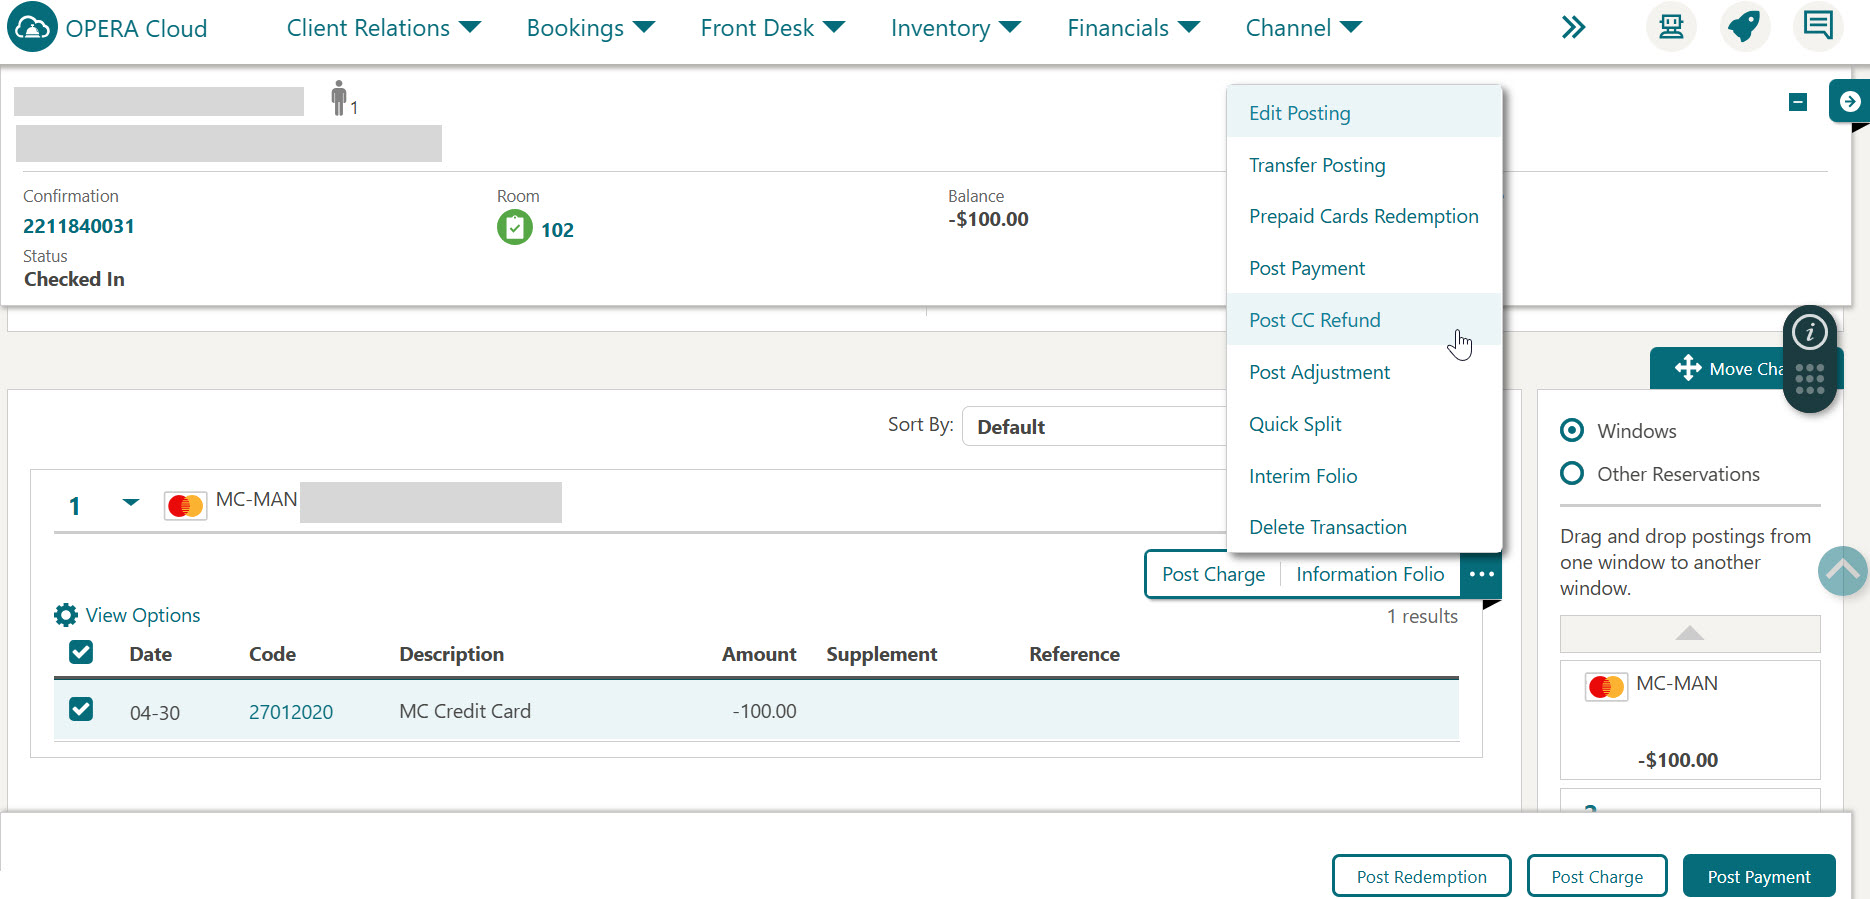This screenshot has height=899, width=1870.
Task: Click the dots grid handle icon
Action: (x=1810, y=379)
